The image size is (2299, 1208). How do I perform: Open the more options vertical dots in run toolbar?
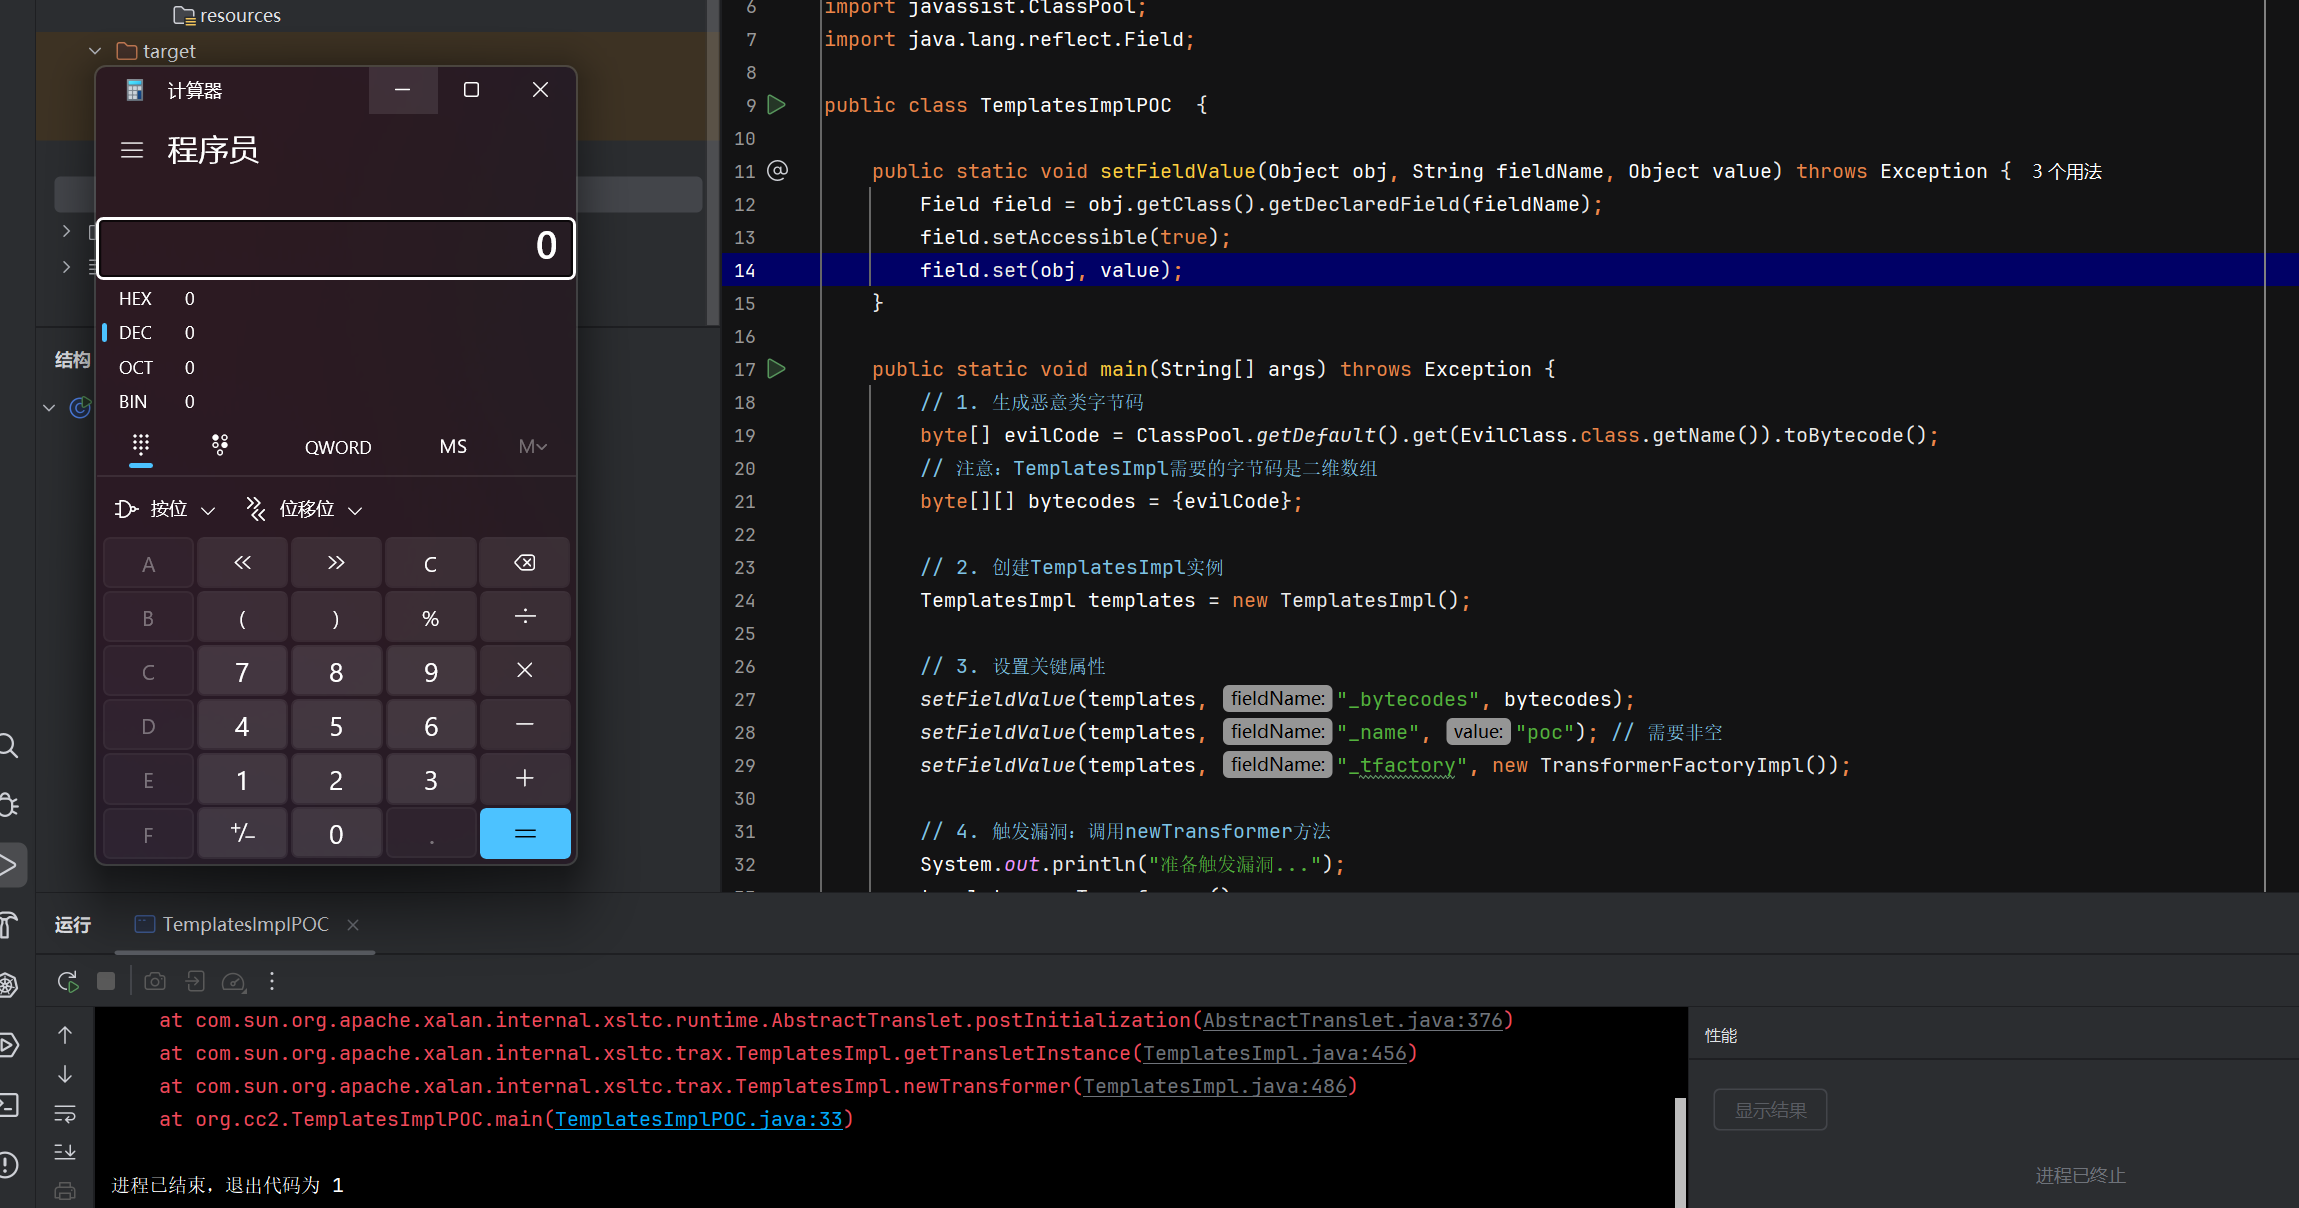(272, 981)
